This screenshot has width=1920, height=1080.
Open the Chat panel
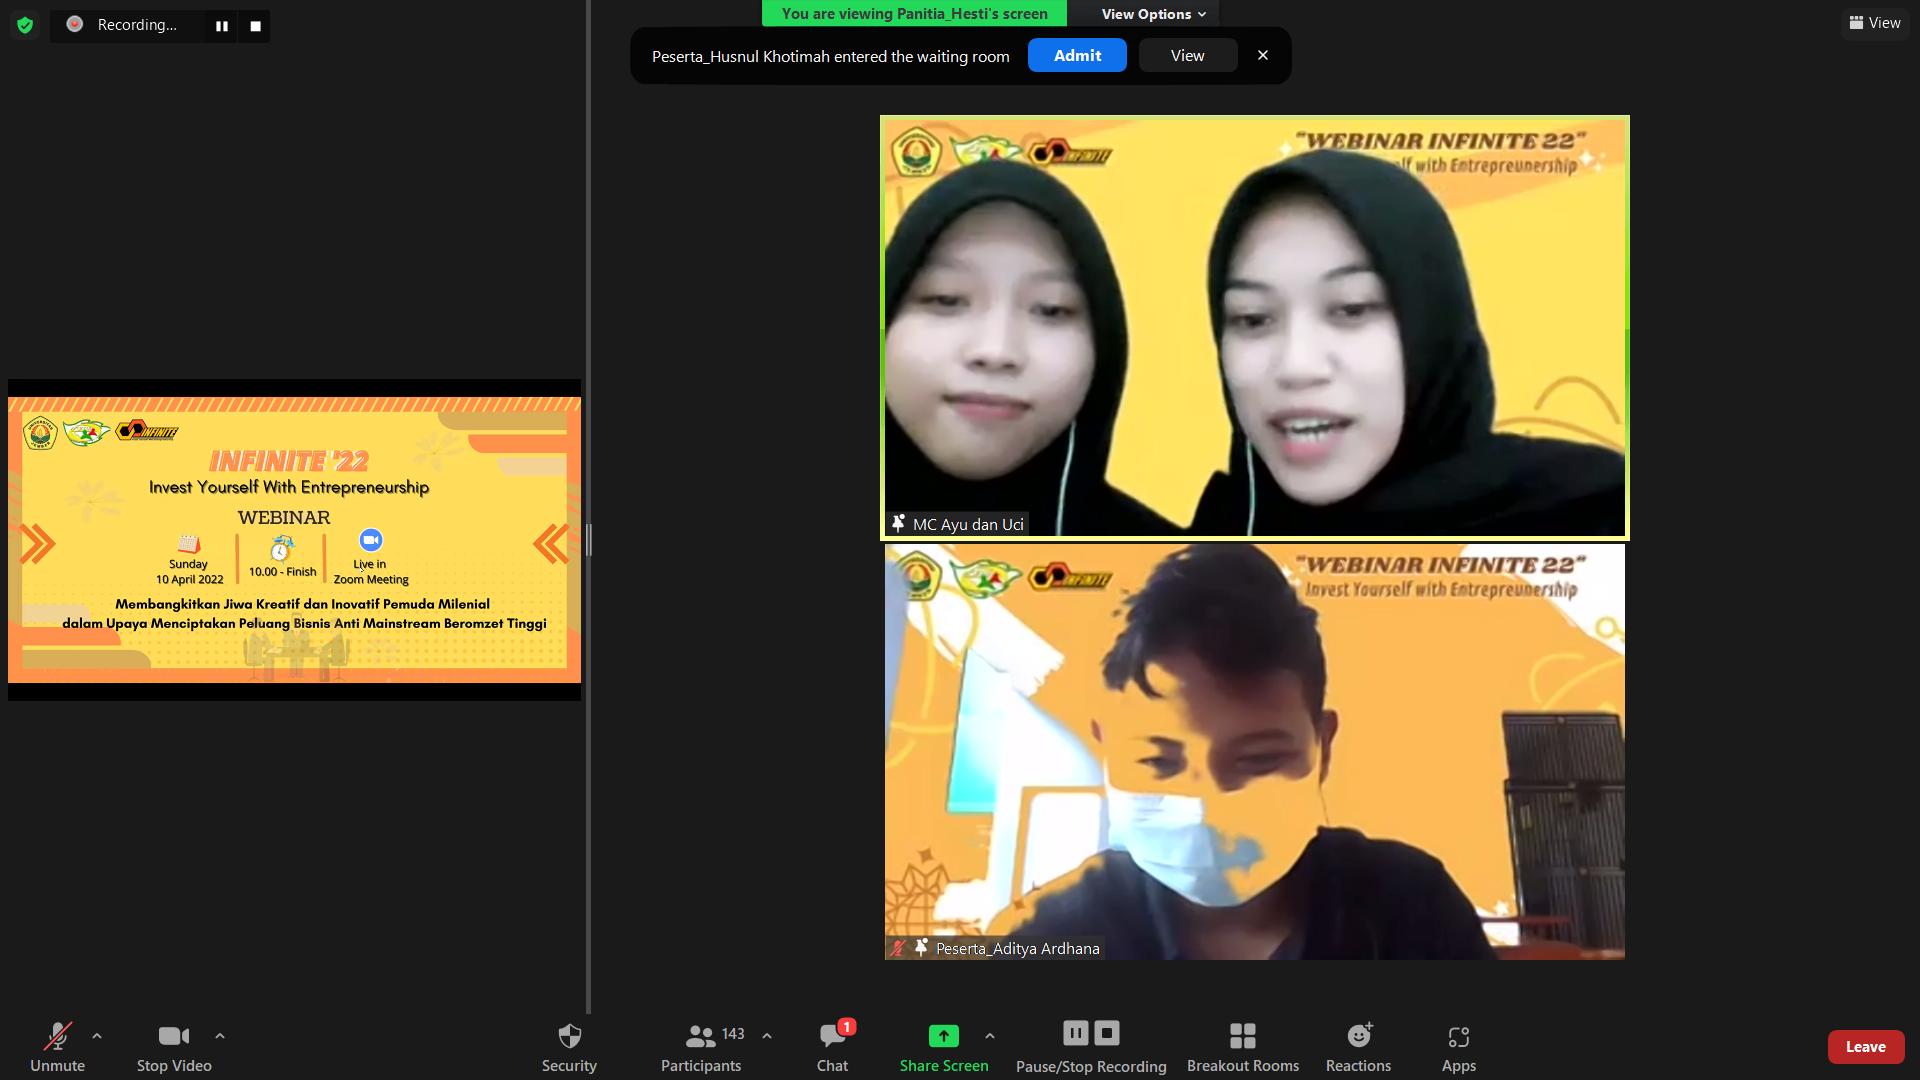click(x=832, y=1036)
